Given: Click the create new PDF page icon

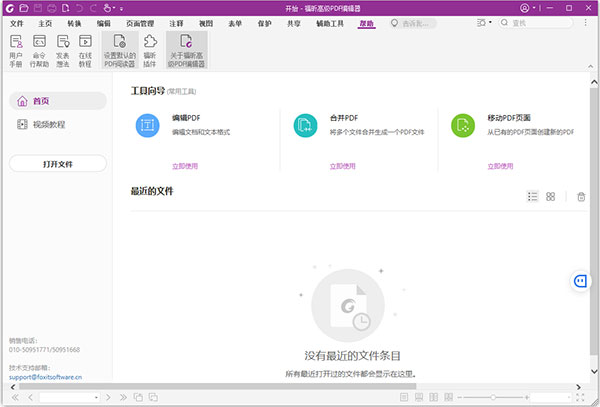Looking at the screenshot, I should (66, 8).
